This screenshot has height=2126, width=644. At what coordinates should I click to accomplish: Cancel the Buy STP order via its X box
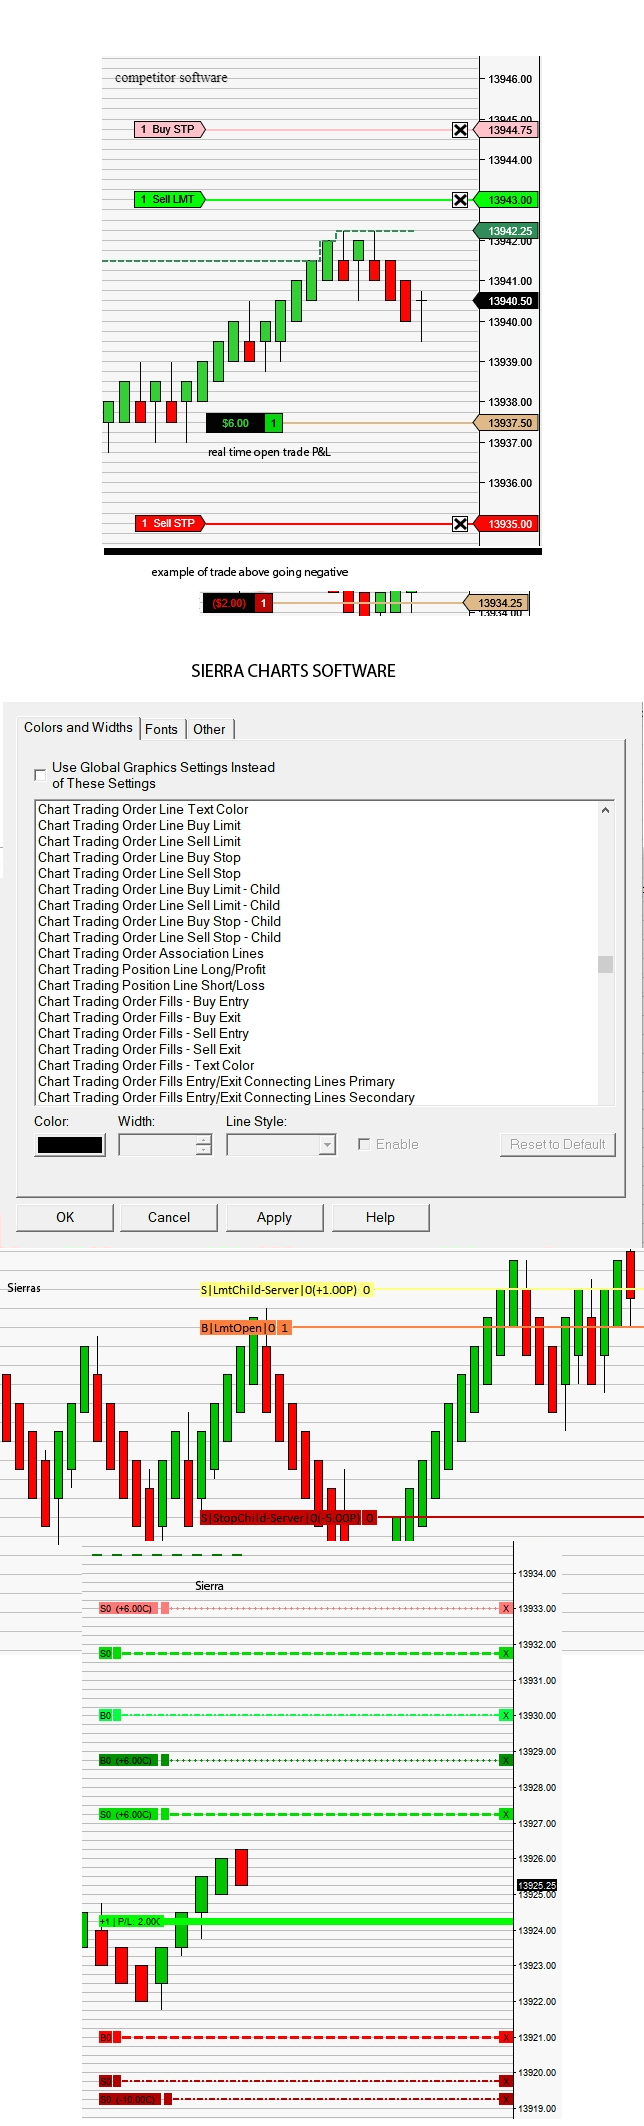pyautogui.click(x=460, y=130)
